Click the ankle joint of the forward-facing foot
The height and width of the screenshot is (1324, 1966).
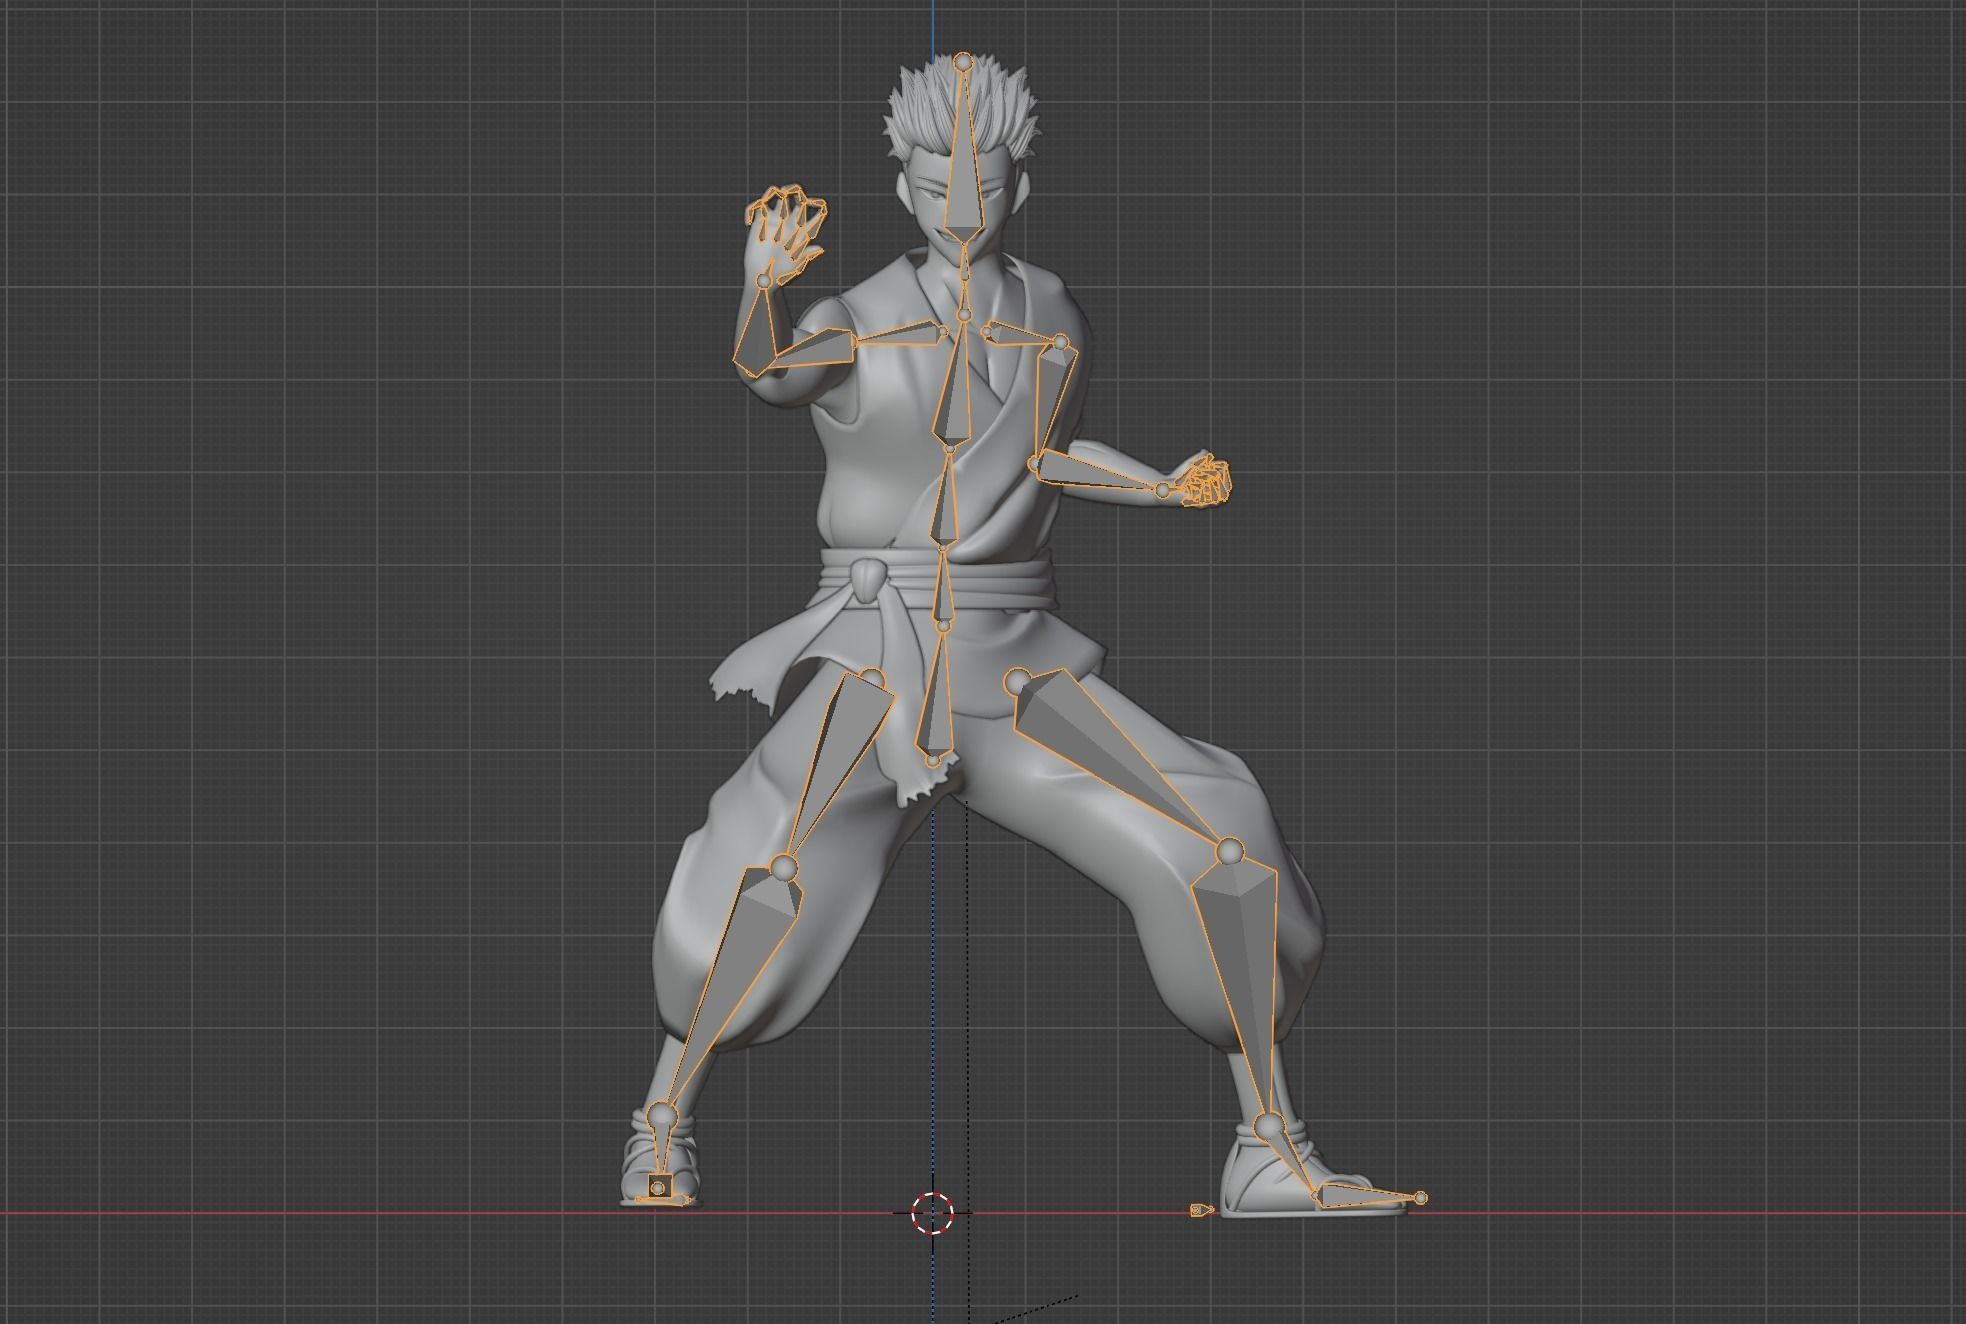point(662,1116)
